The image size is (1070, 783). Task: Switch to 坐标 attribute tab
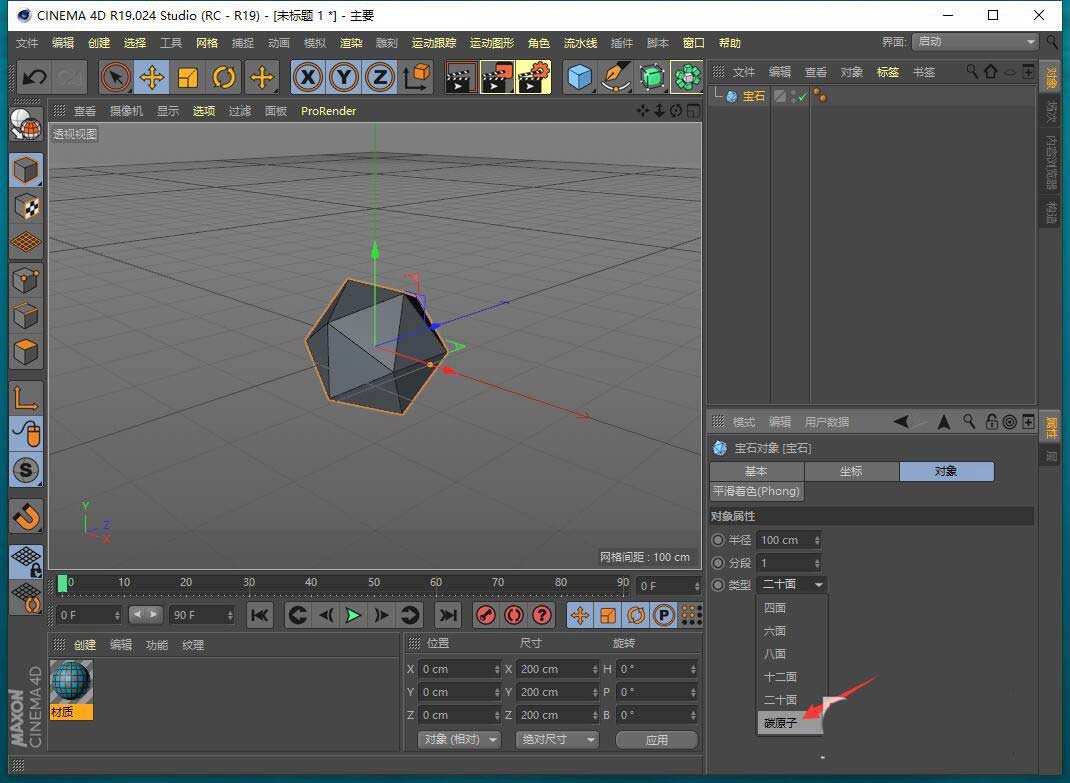(x=851, y=471)
